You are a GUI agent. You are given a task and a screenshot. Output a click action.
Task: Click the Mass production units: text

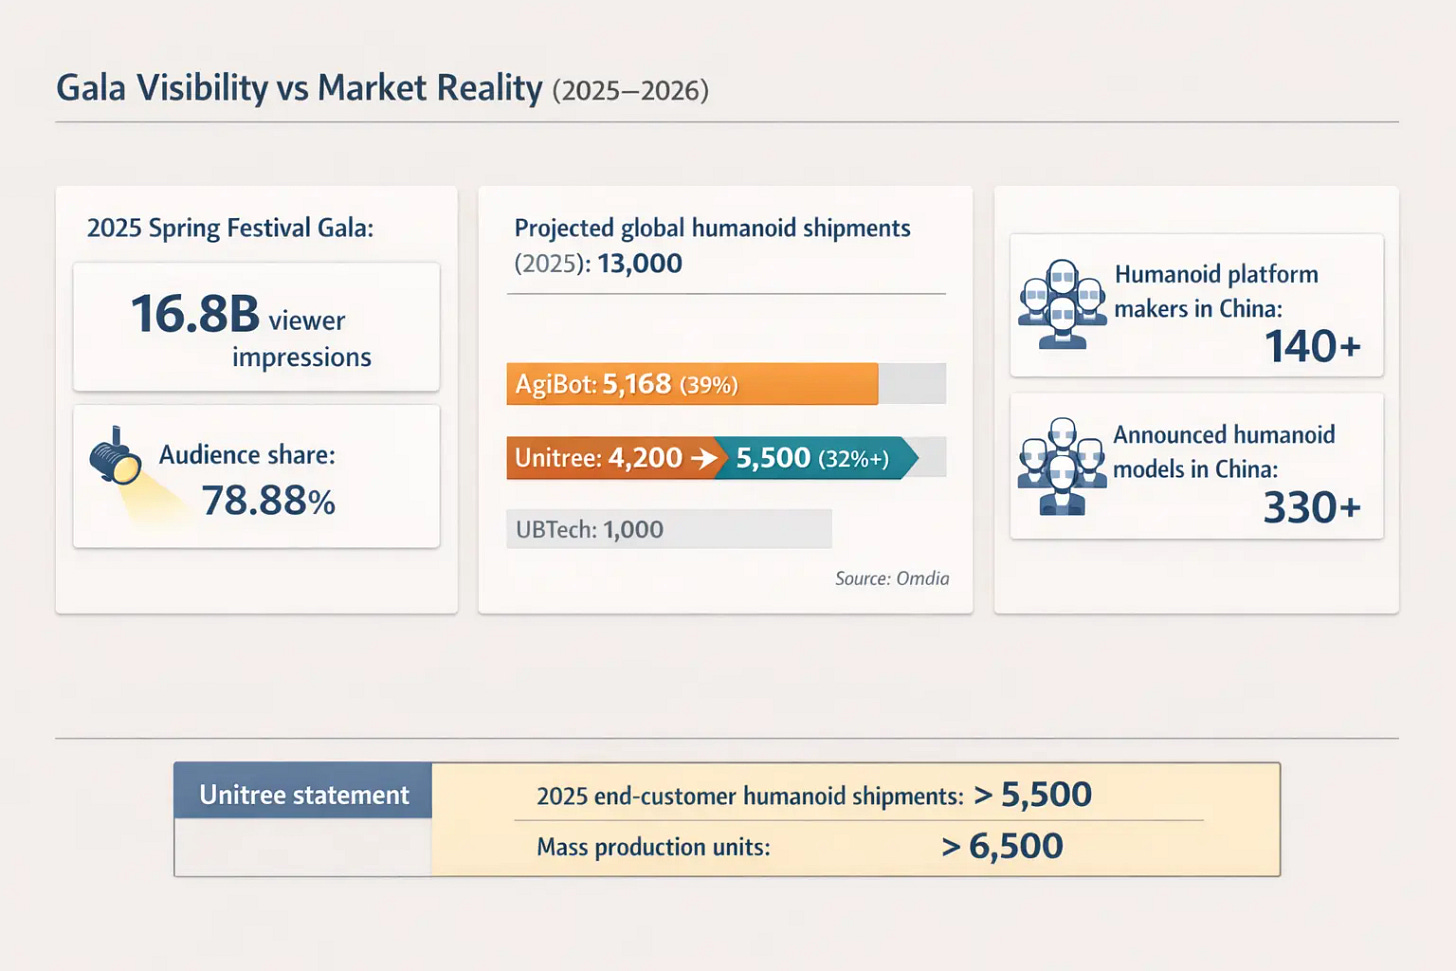click(x=653, y=847)
